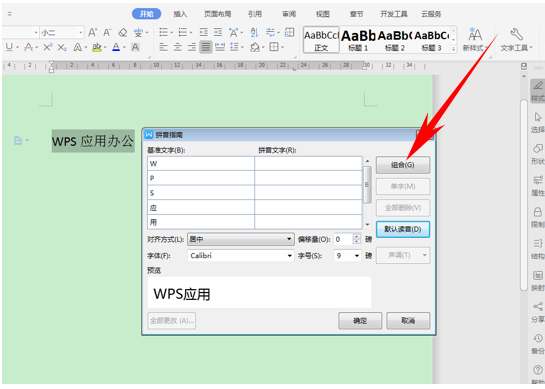The image size is (545, 389).
Task: Switch to the 引用 tab
Action: click(x=254, y=14)
